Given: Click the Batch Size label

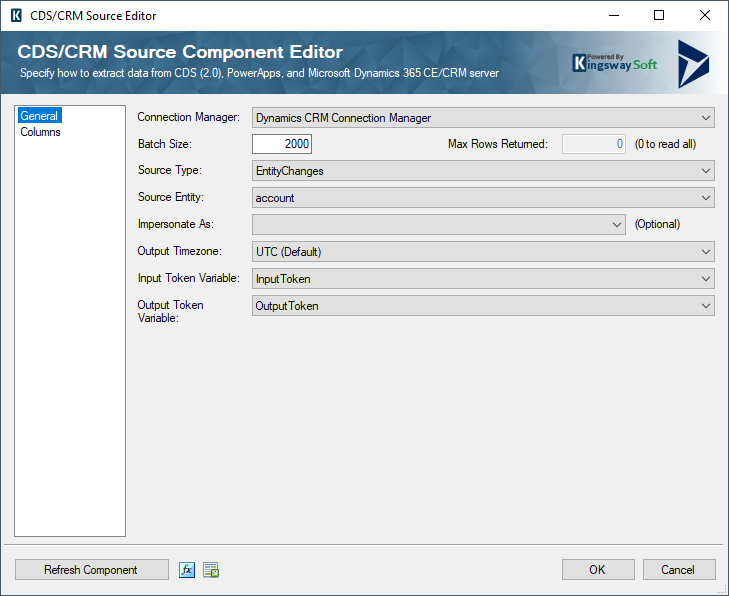Looking at the screenshot, I should 165,144.
